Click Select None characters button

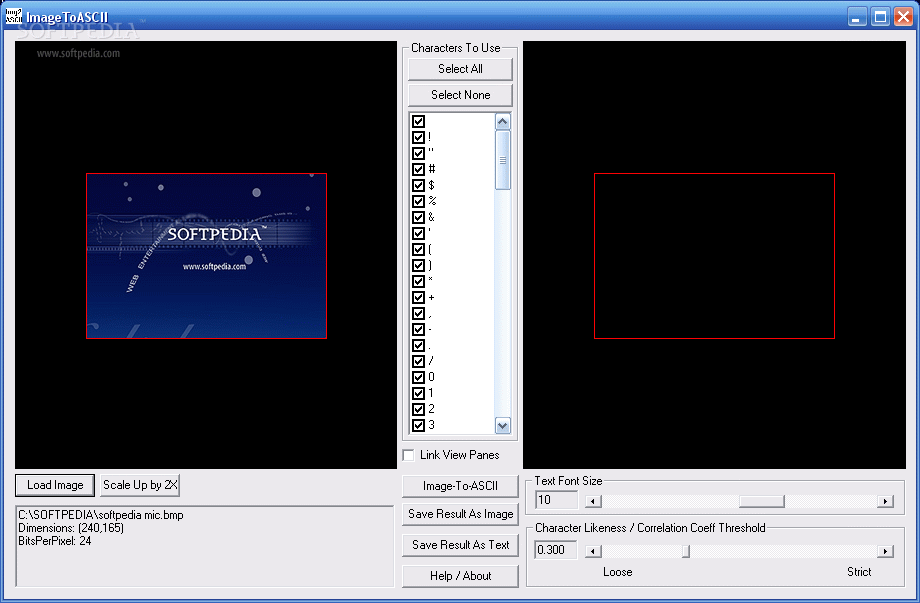460,95
